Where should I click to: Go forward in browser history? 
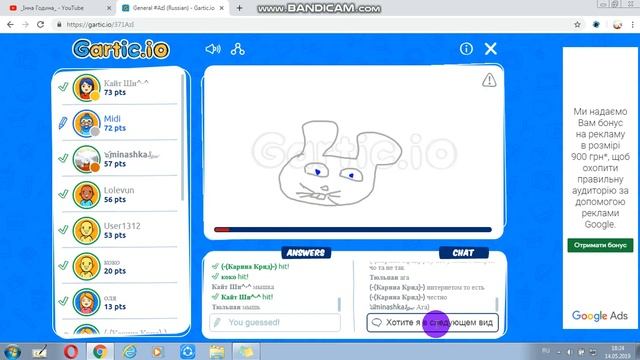(x=25, y=24)
